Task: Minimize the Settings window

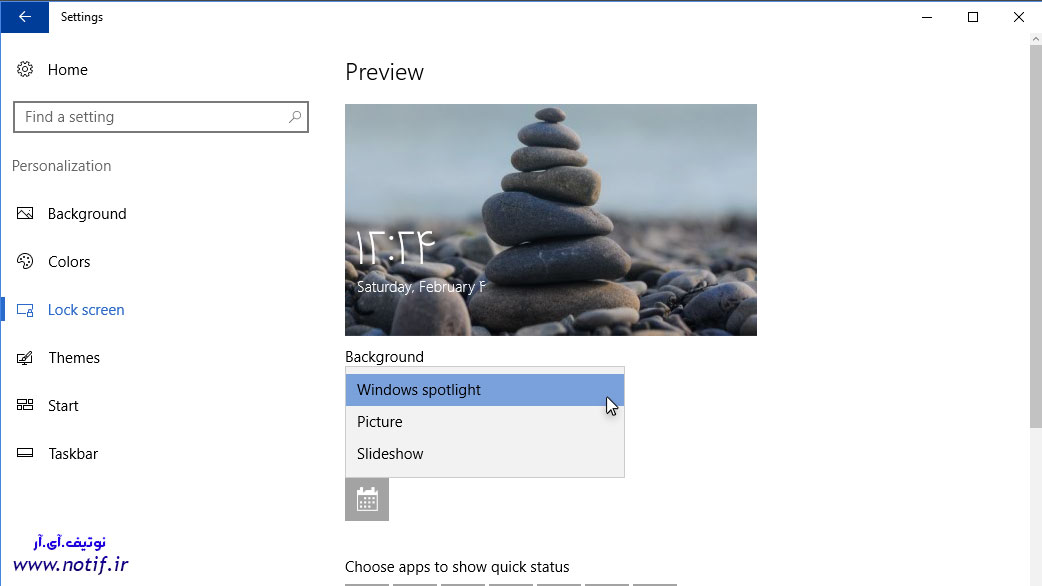Action: click(x=927, y=17)
